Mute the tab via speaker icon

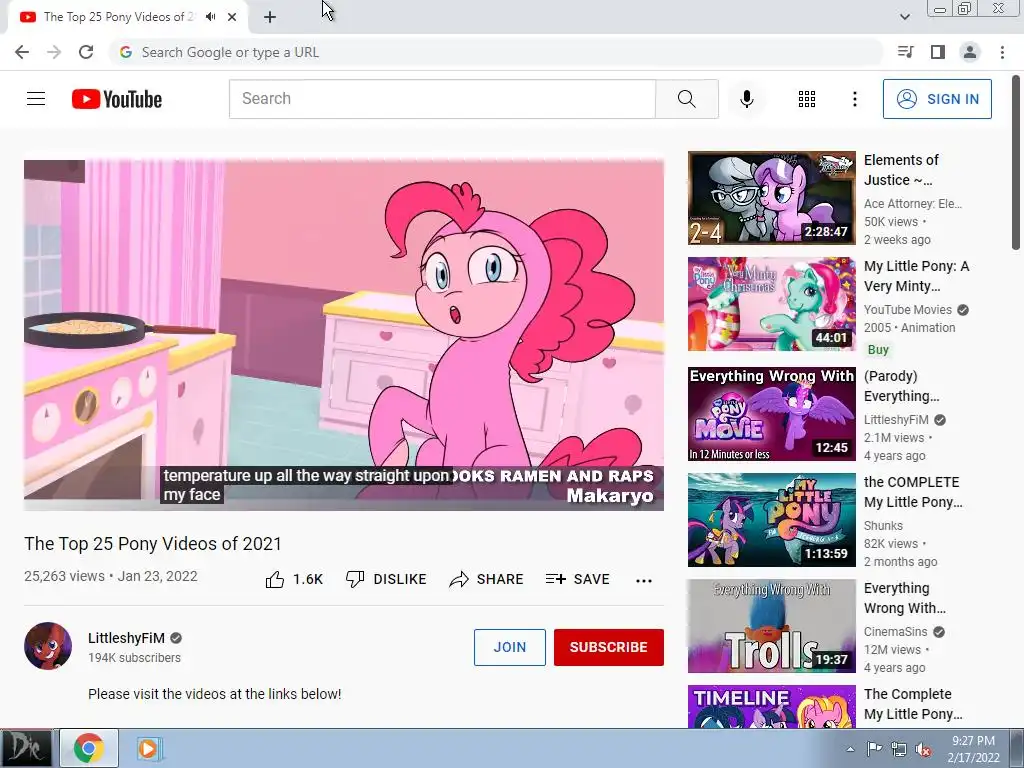[x=210, y=17]
